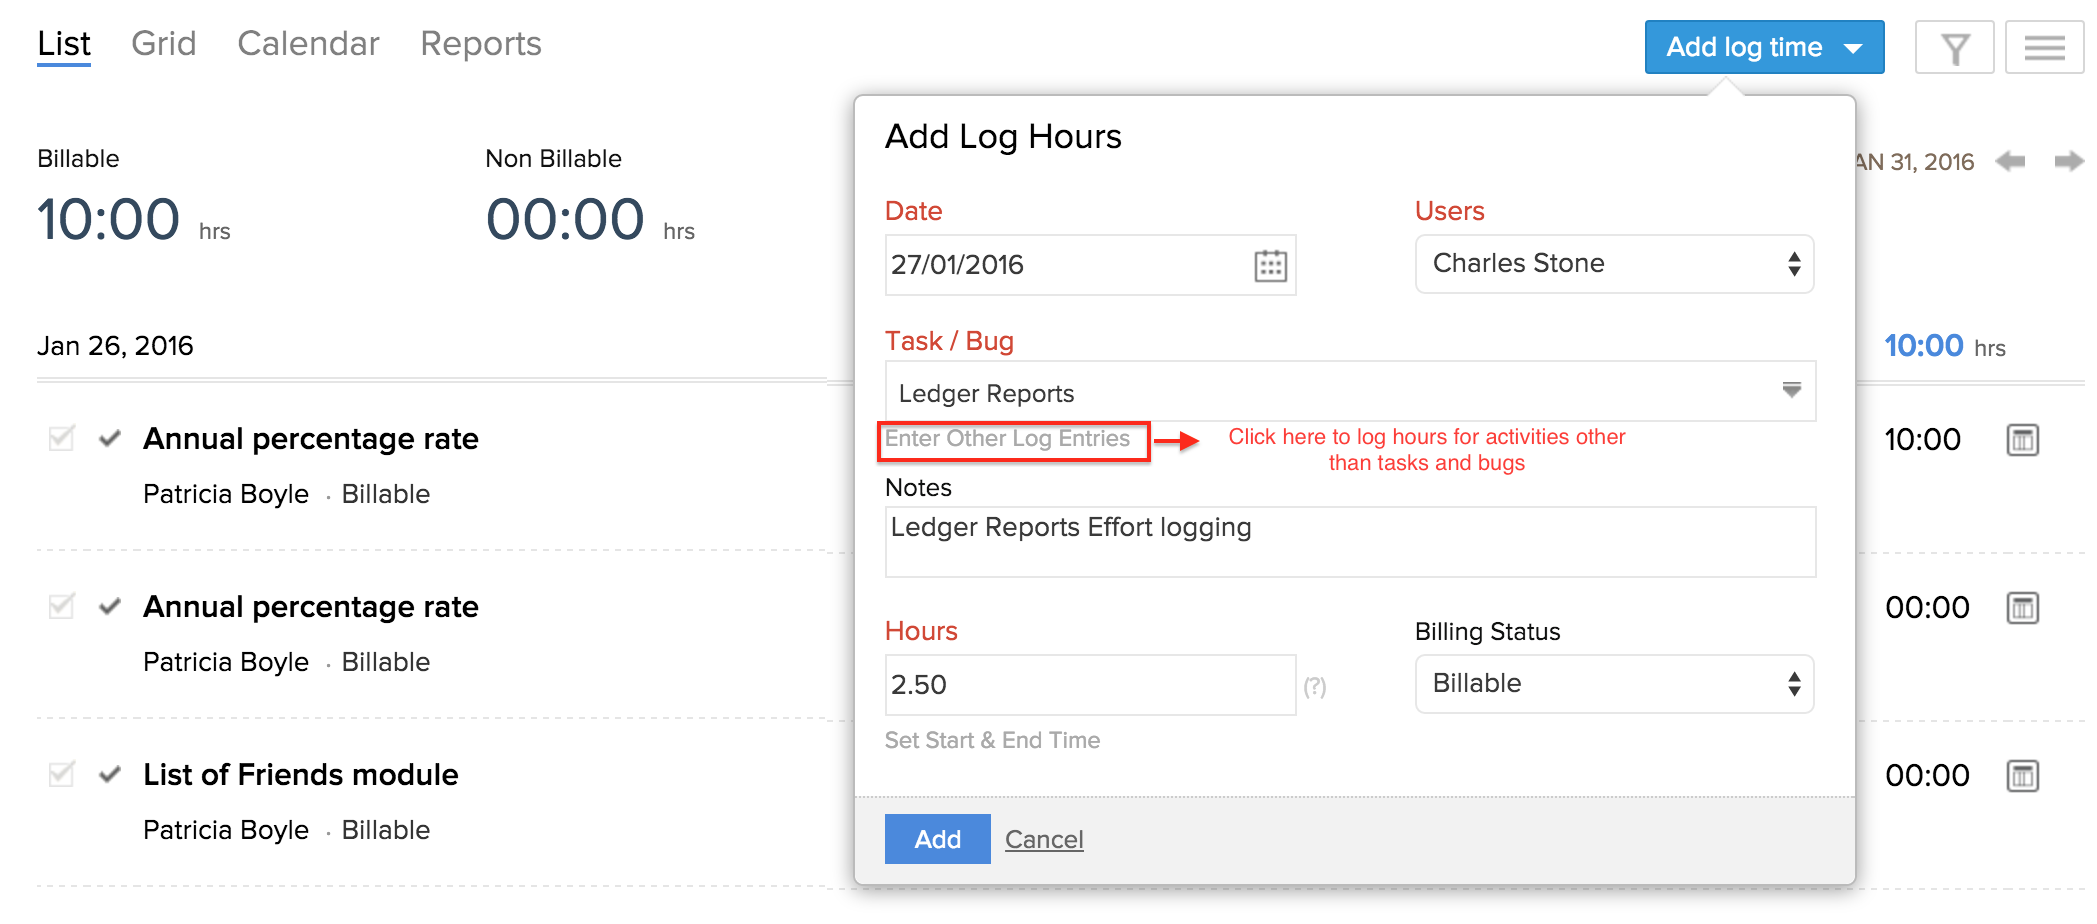Viewport: 2097px width, 924px height.
Task: Click timesheet icon beside the 10:00 entry
Action: point(2022,440)
